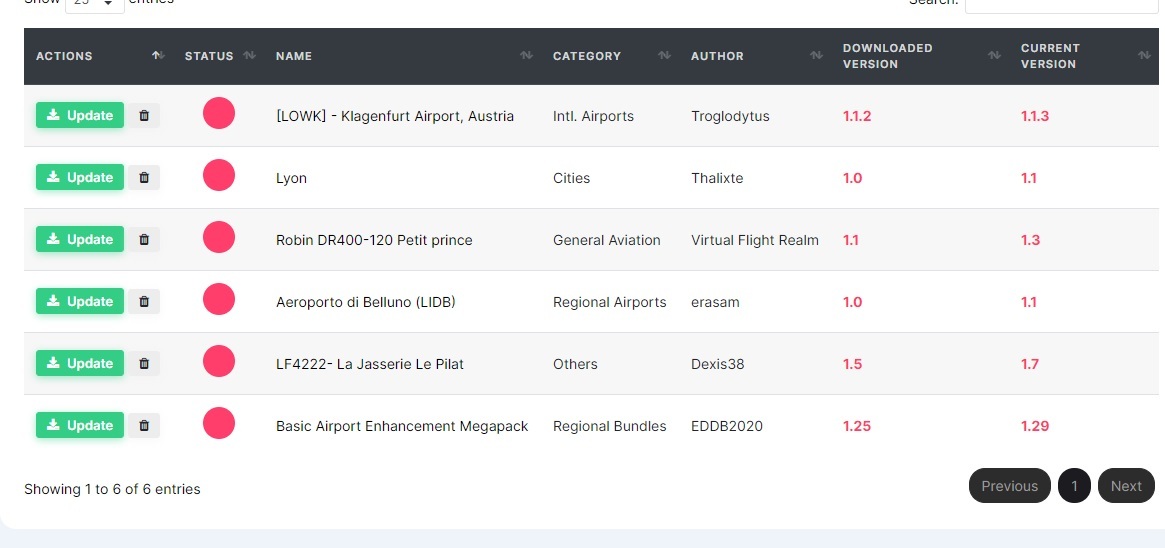Image resolution: width=1165 pixels, height=548 pixels.
Task: Delete LF4222- La Jasserie Le Pilat entry
Action: coord(144,364)
